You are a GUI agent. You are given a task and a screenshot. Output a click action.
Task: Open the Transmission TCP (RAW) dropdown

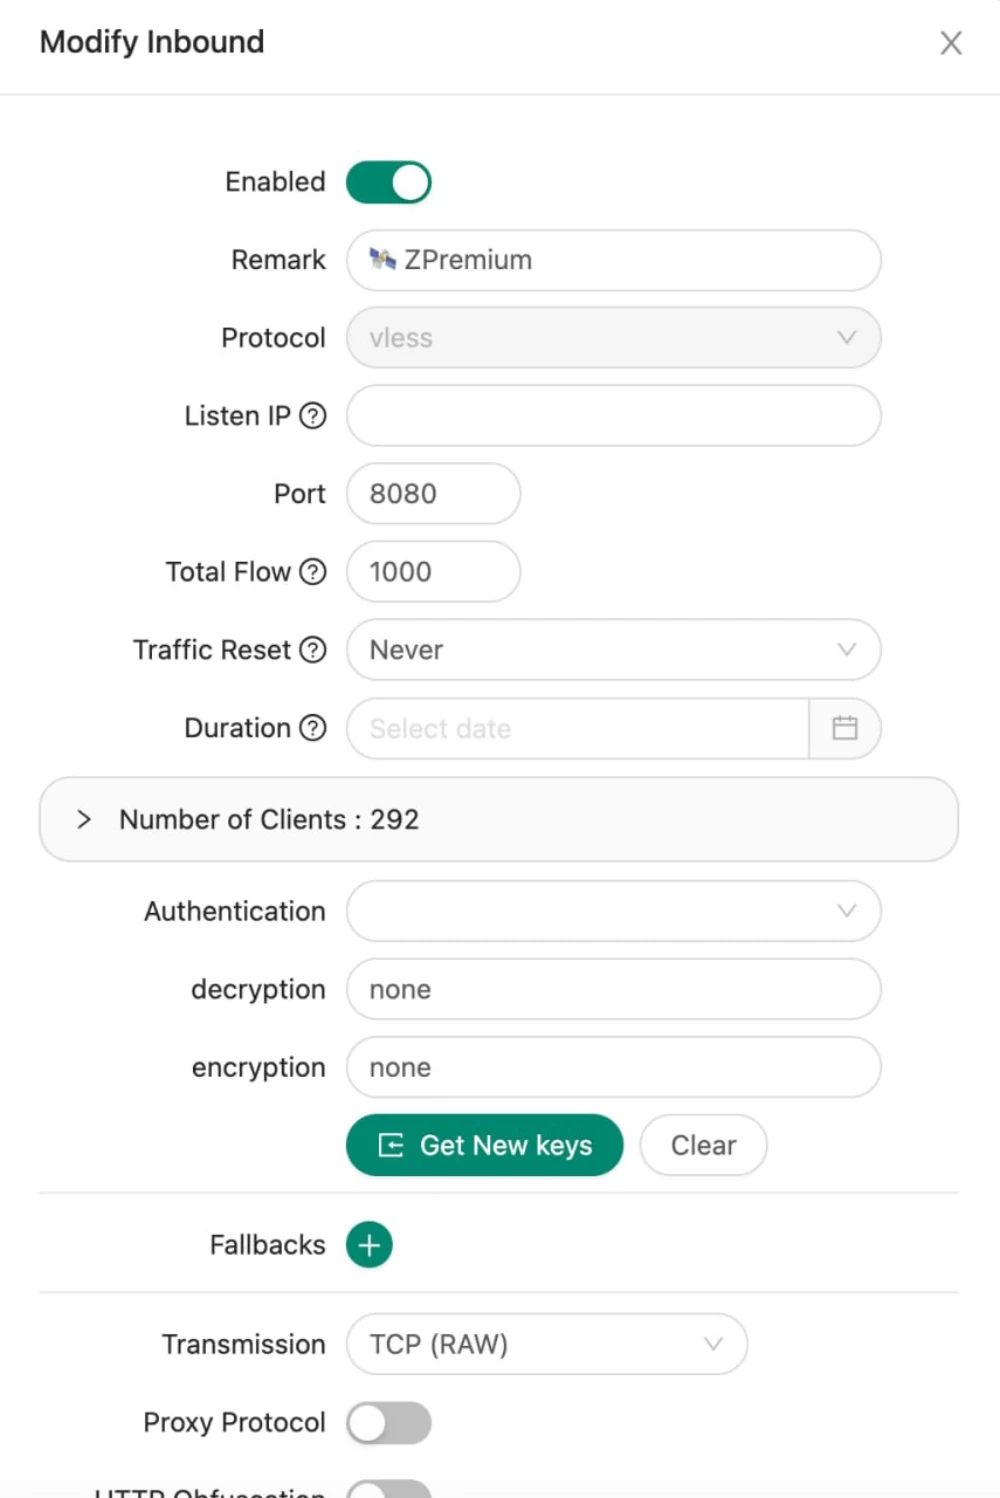click(546, 1345)
